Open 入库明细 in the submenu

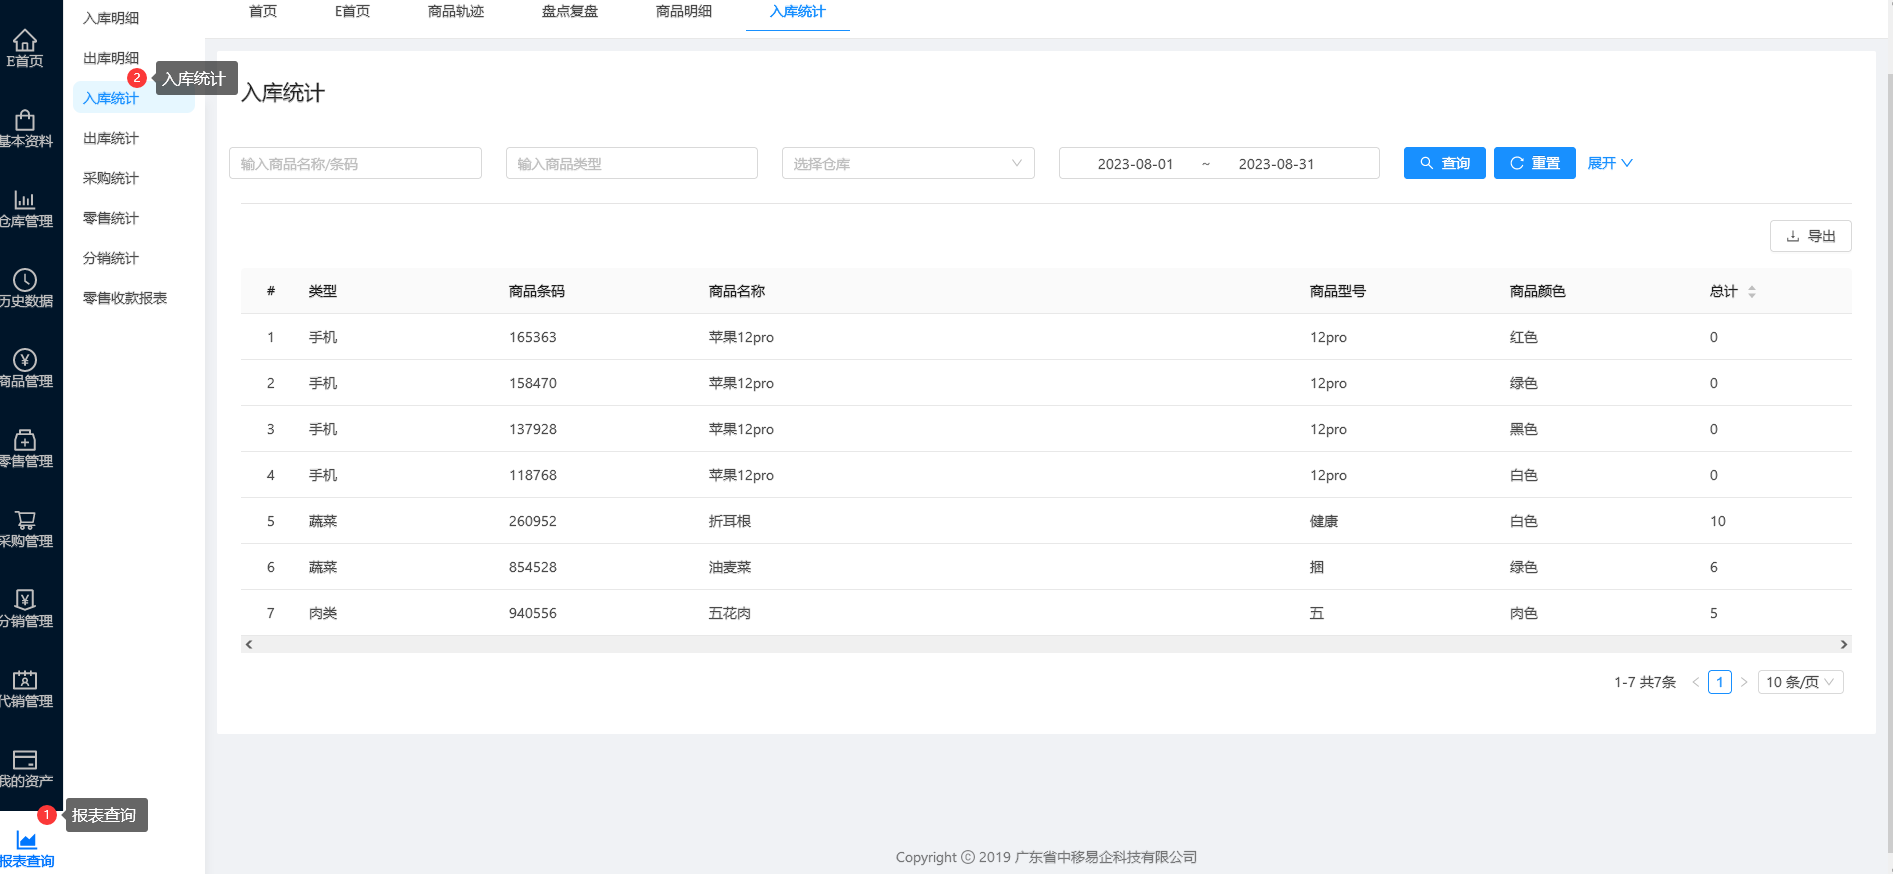[x=111, y=18]
